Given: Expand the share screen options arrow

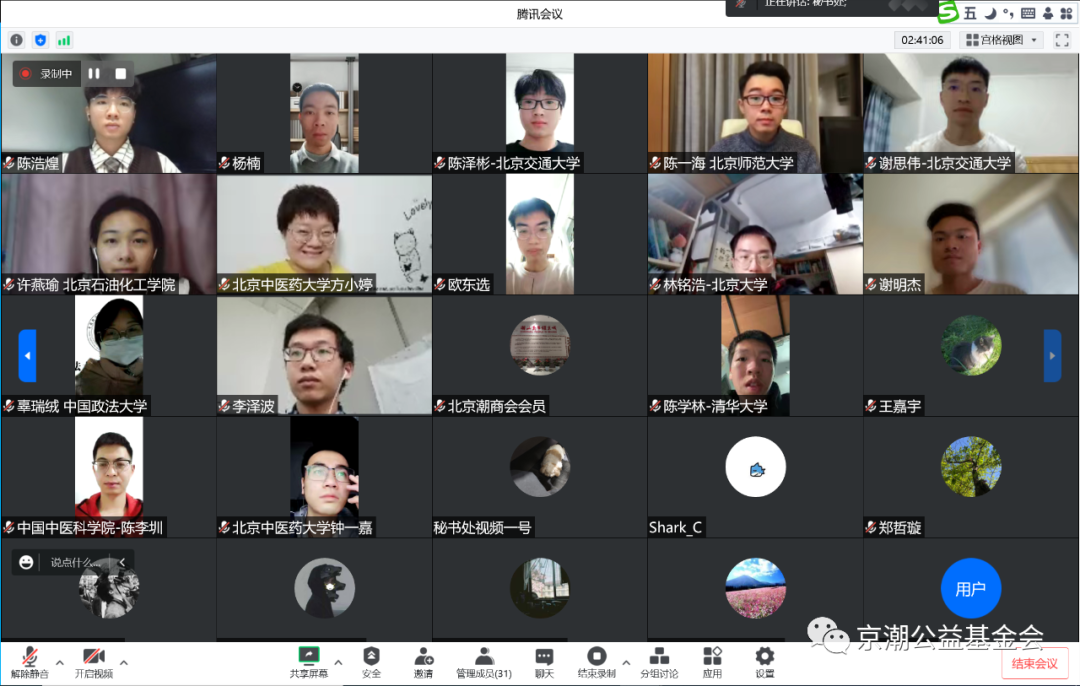Looking at the screenshot, I should [338, 662].
